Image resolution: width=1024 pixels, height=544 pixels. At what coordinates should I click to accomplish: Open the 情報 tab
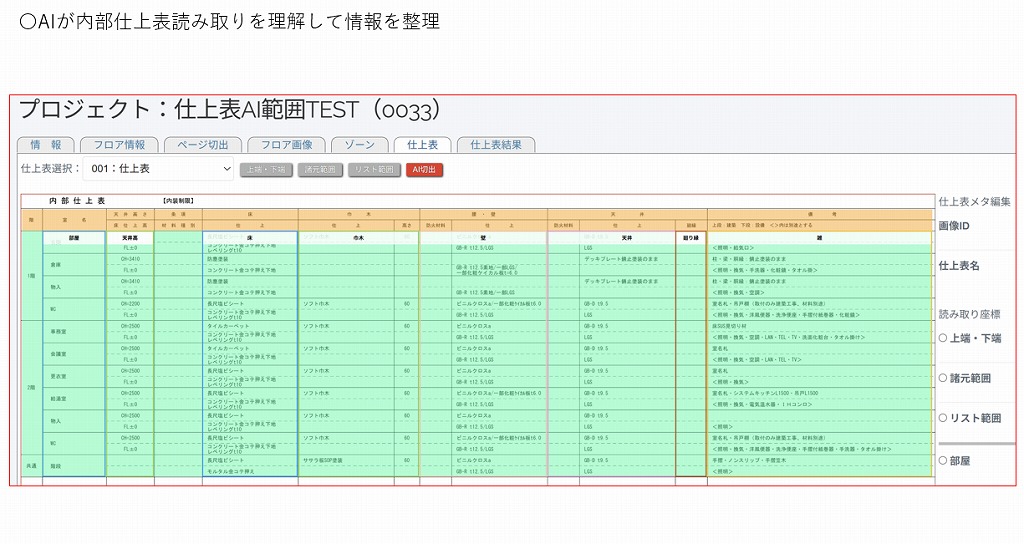[x=46, y=145]
